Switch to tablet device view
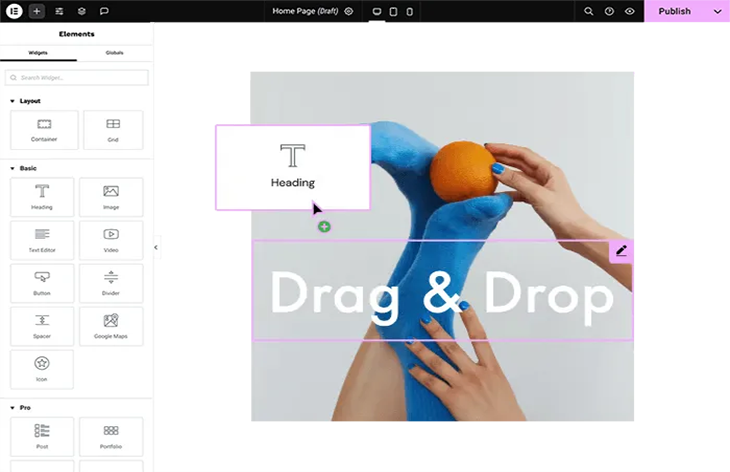Screen dimensions: 730x472 tap(393, 11)
